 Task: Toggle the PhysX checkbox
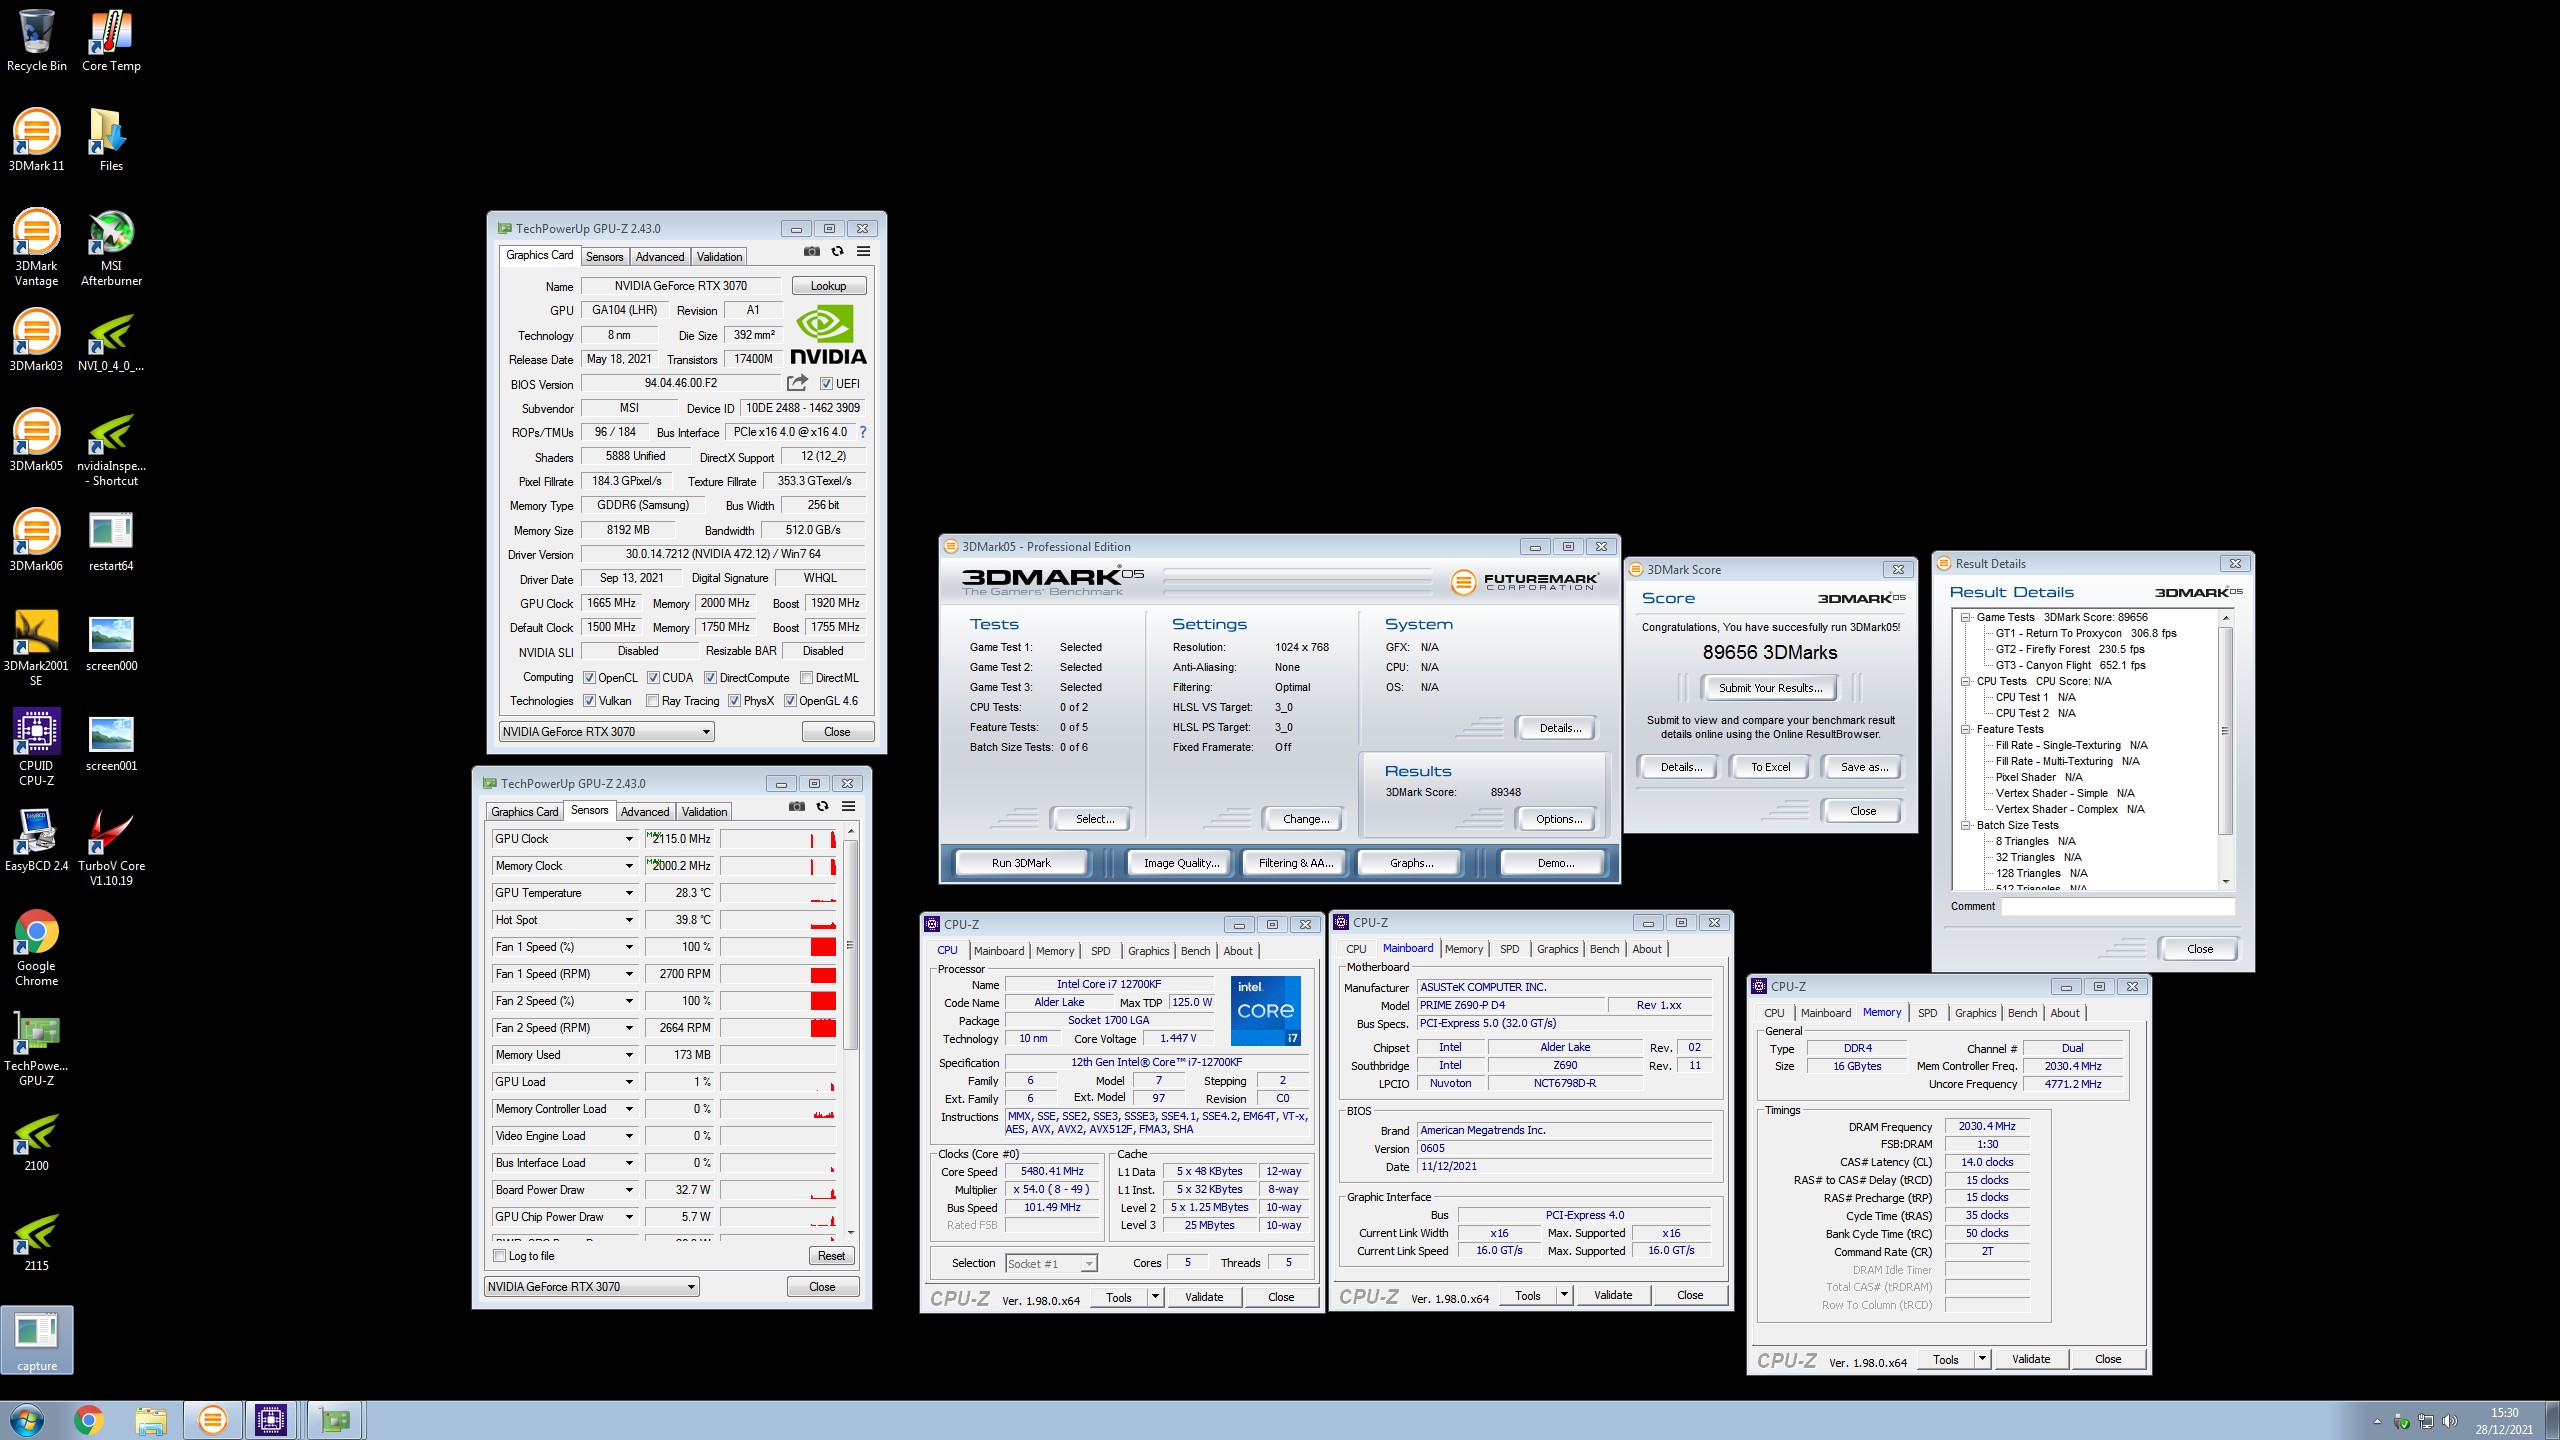click(735, 701)
